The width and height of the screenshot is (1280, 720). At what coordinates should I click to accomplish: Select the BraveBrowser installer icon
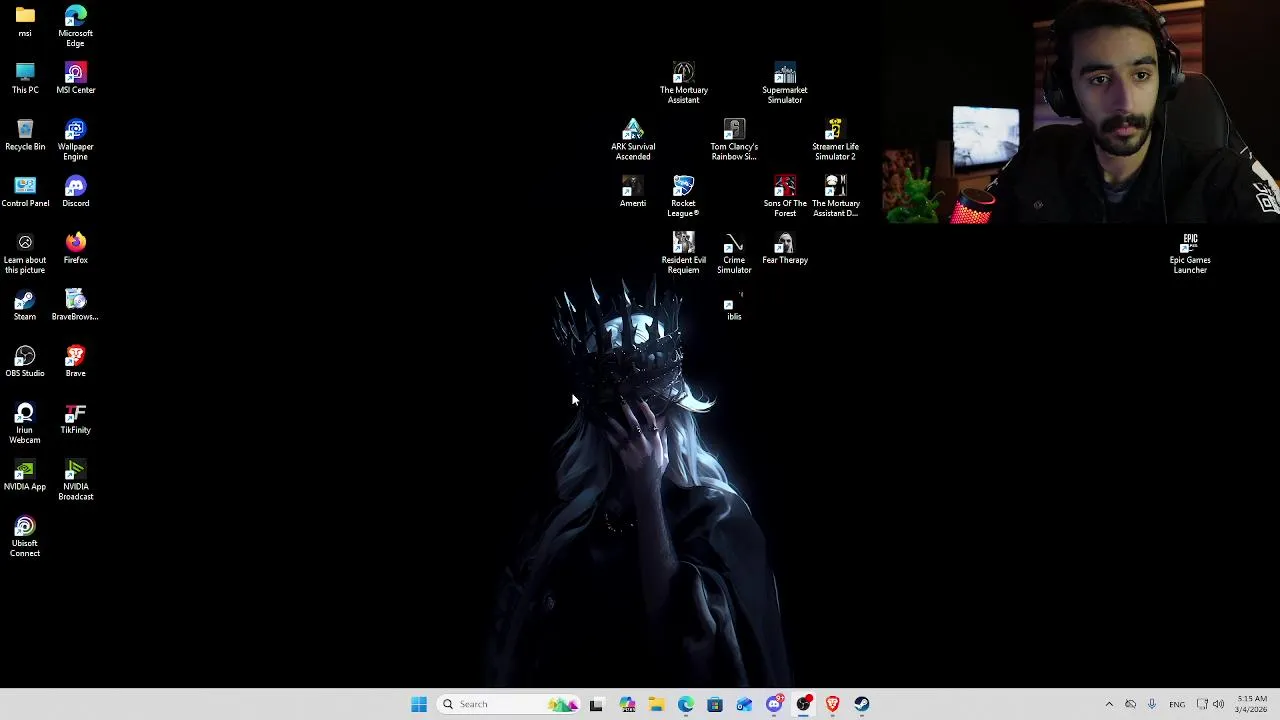pos(75,305)
